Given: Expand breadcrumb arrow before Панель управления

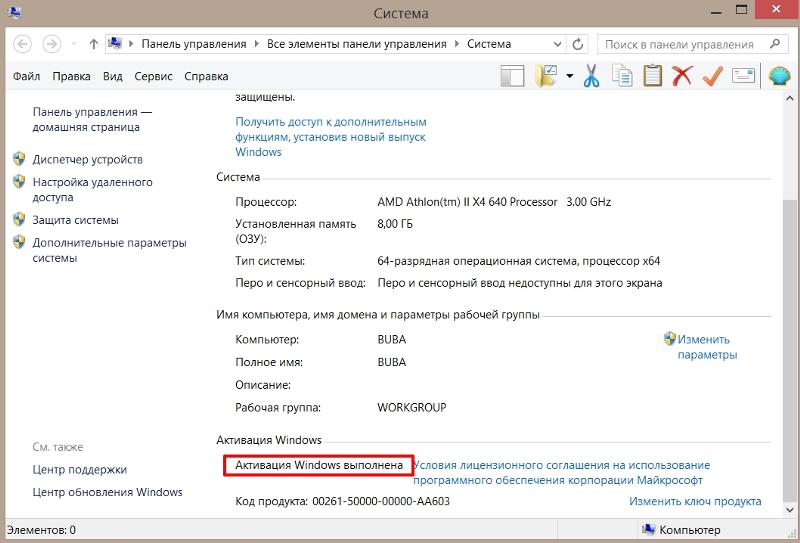Looking at the screenshot, I should click(131, 44).
